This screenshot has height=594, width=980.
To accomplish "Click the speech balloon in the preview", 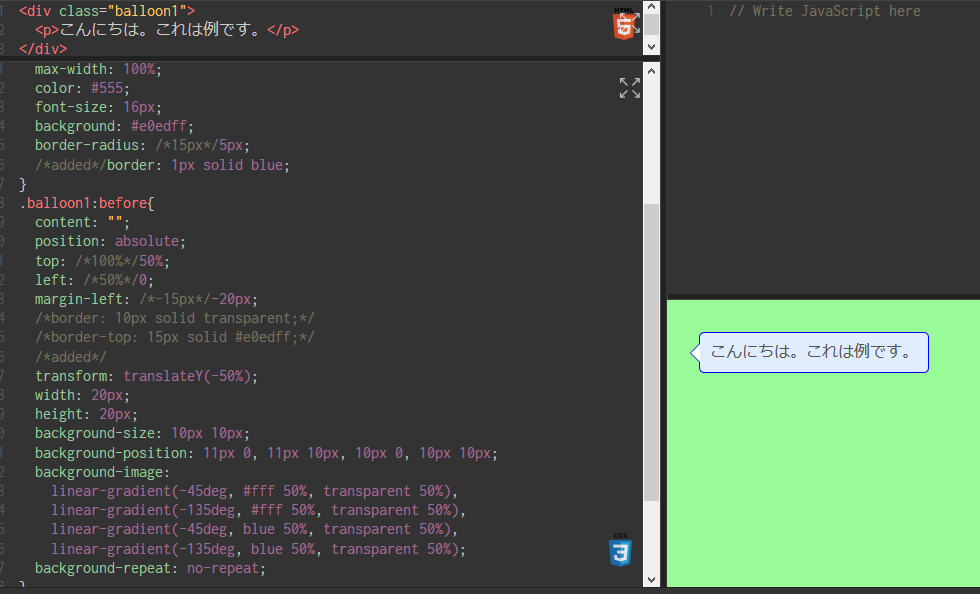I will click(x=813, y=352).
